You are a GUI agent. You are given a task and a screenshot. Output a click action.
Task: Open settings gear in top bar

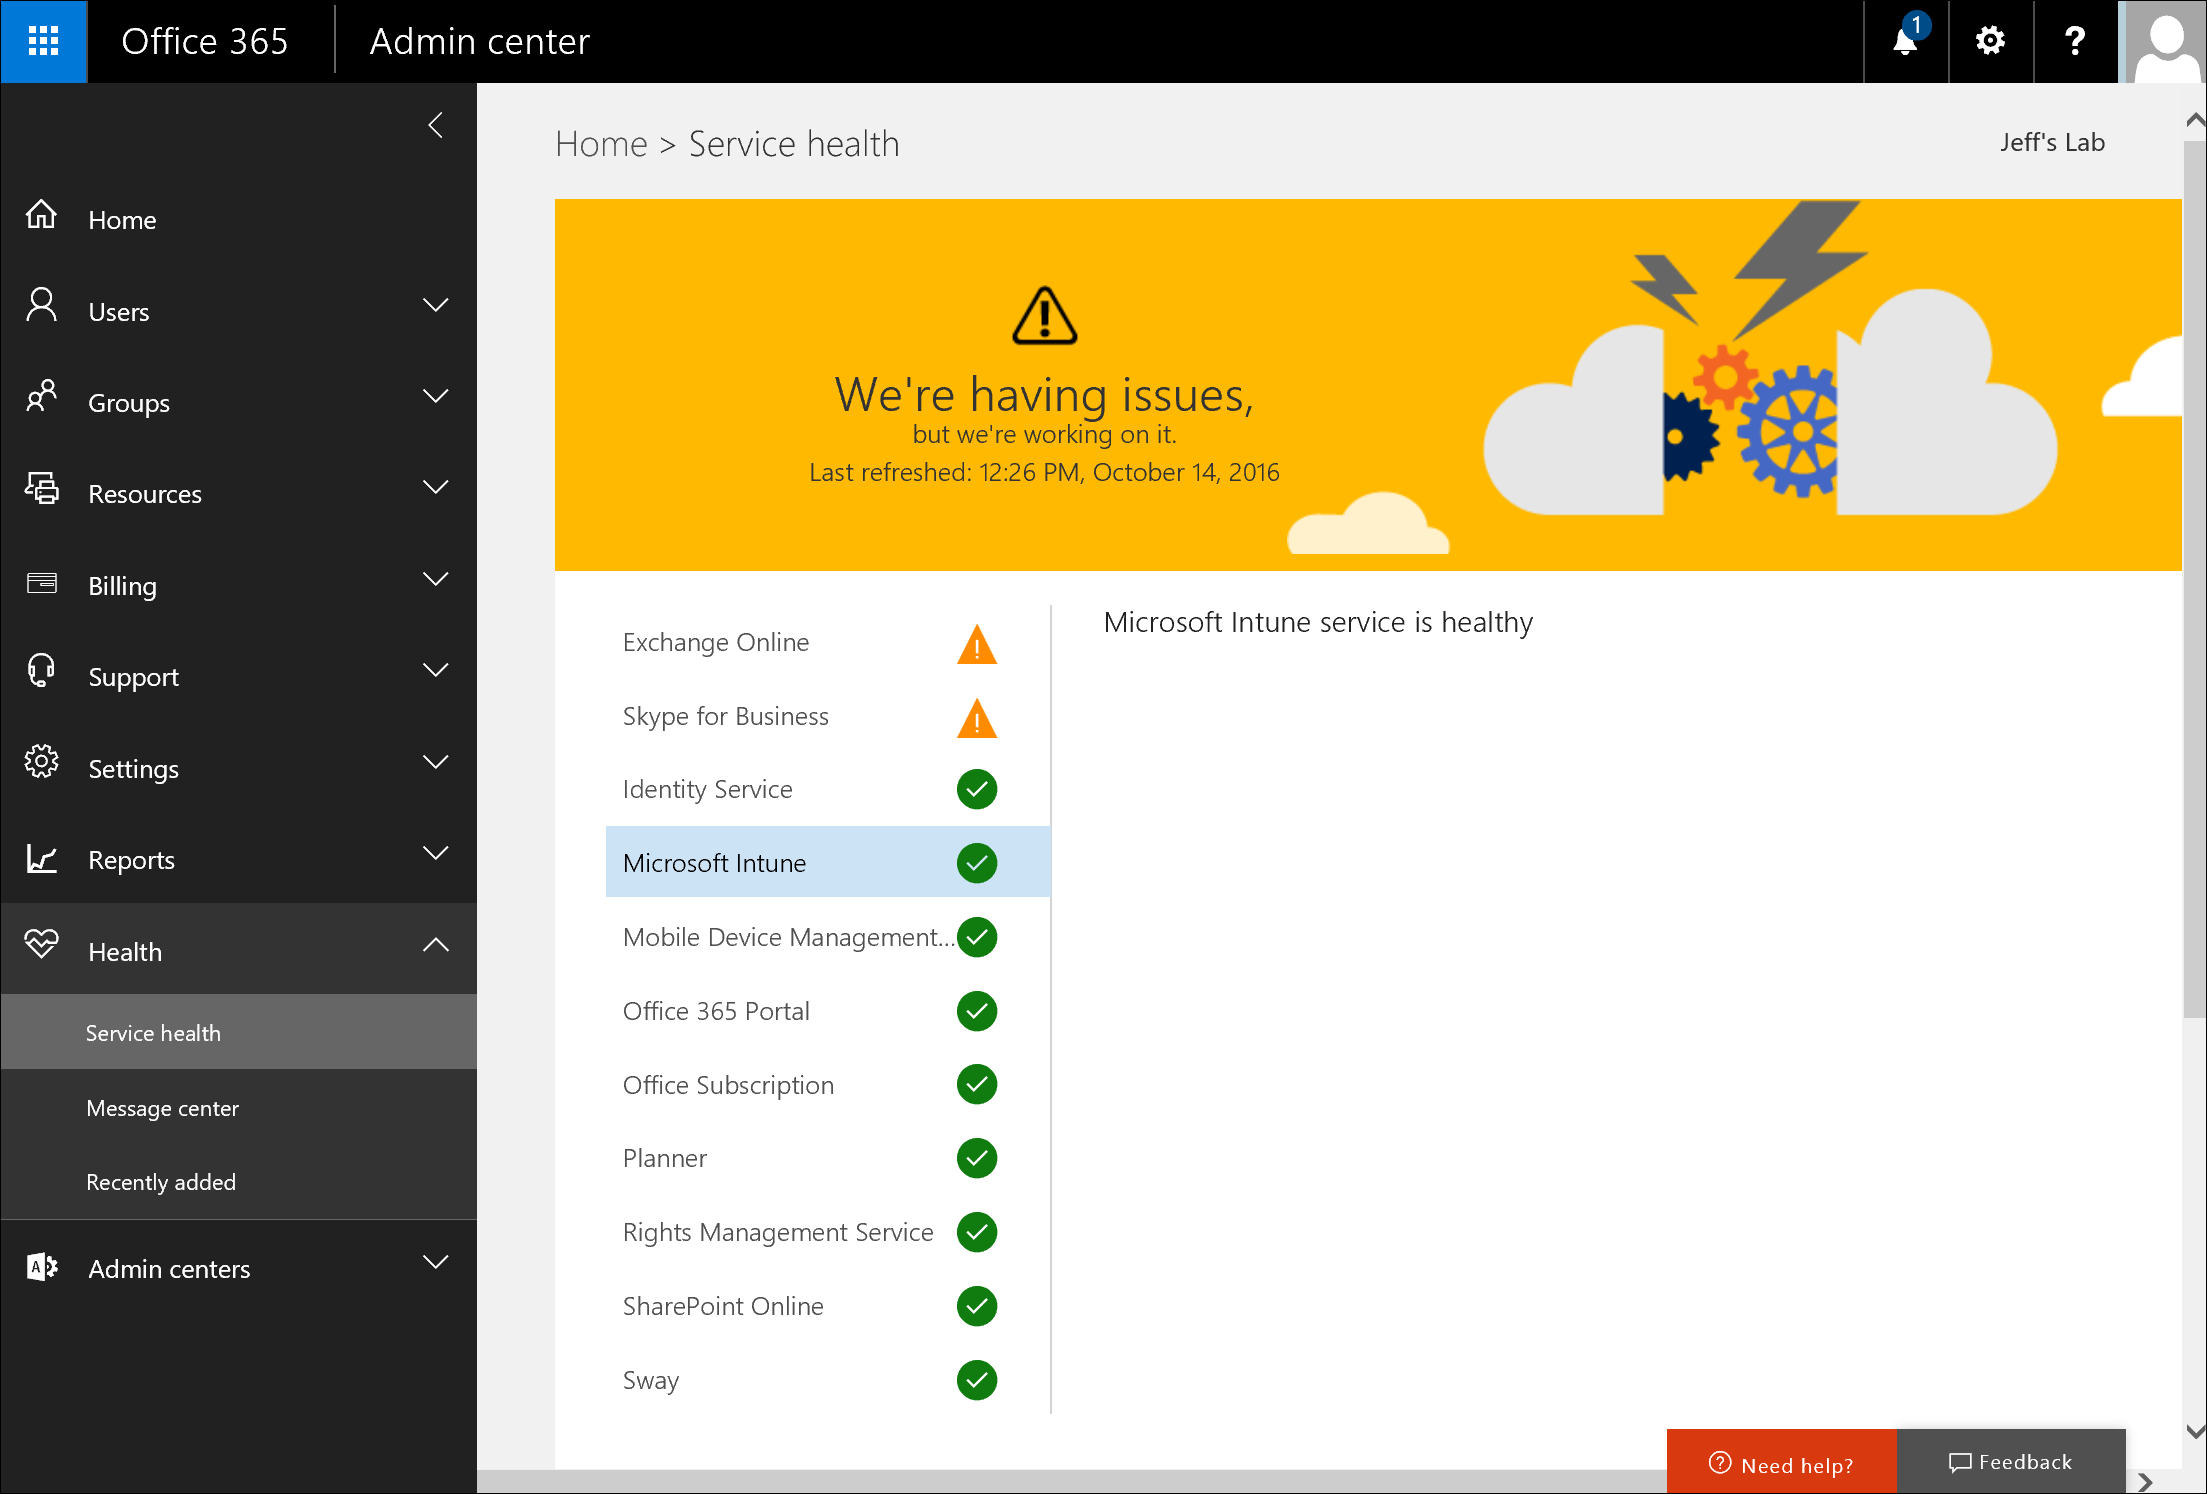coord(1990,41)
